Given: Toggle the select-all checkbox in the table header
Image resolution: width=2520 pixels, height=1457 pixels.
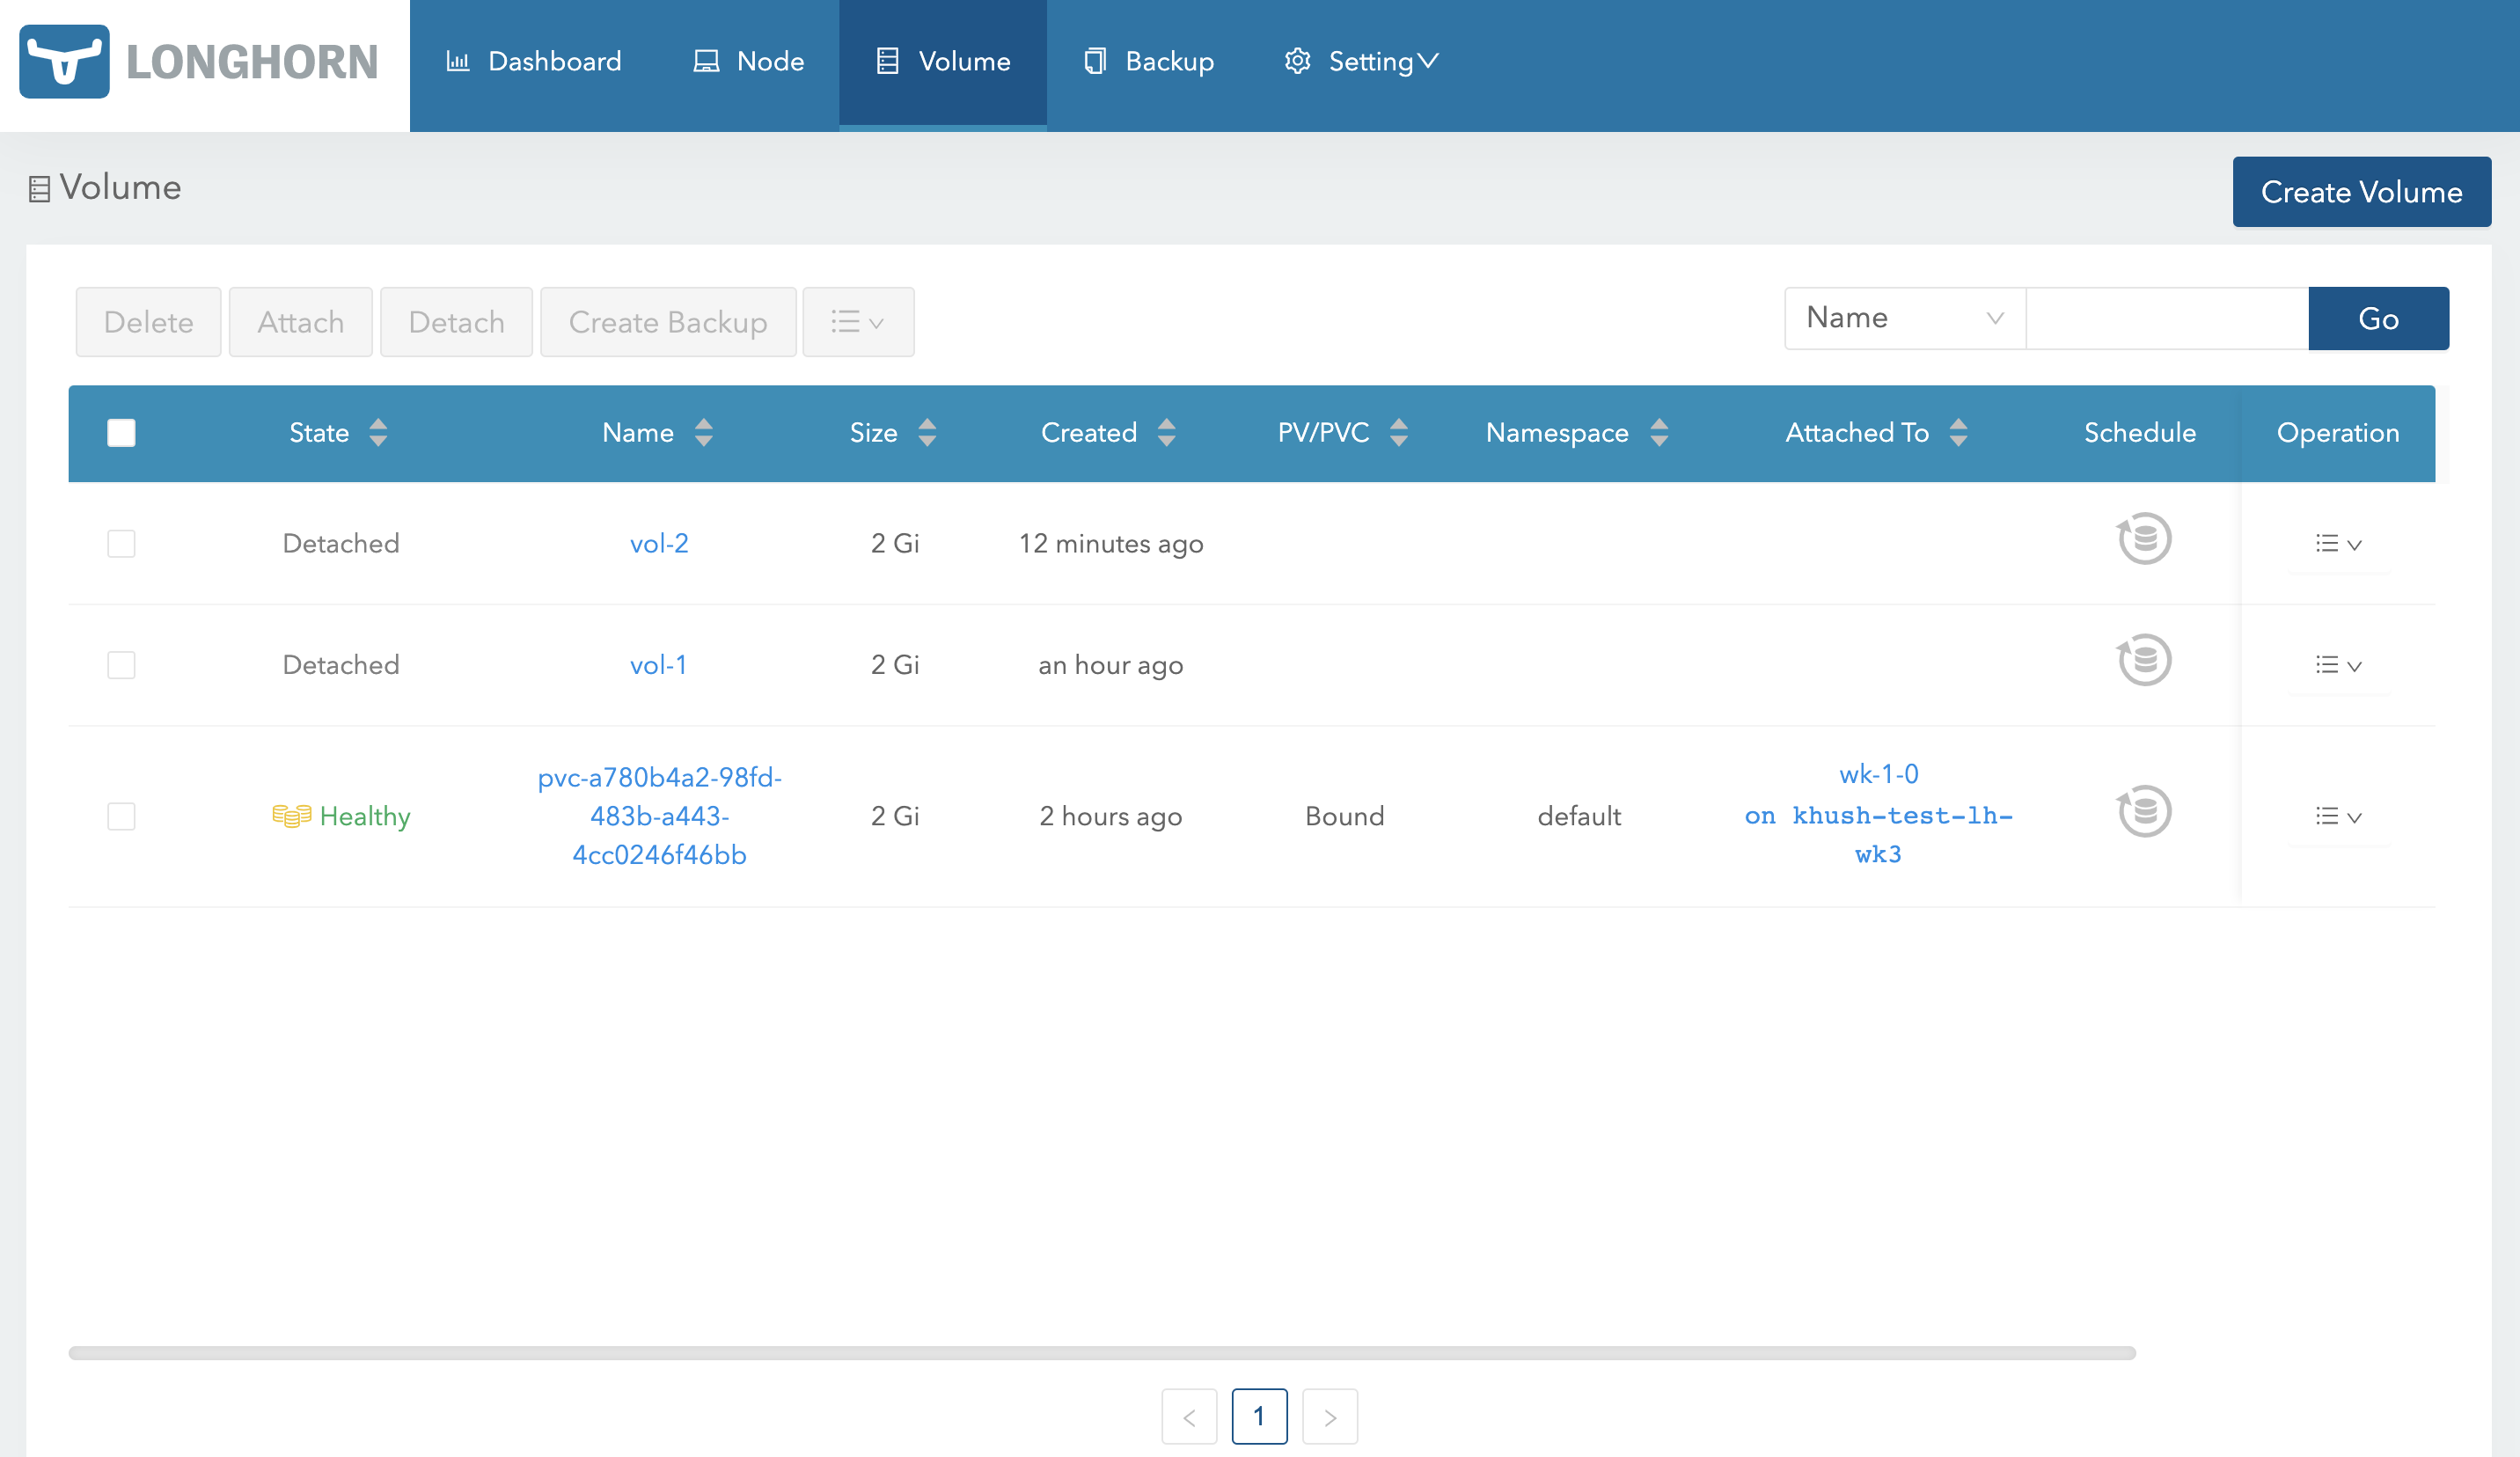Looking at the screenshot, I should pos(121,432).
